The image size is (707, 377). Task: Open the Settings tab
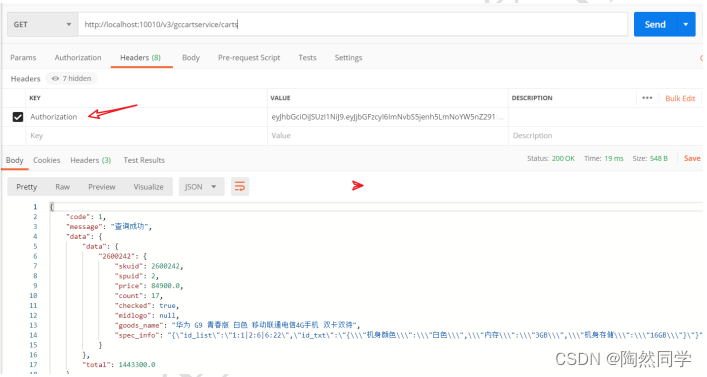348,58
